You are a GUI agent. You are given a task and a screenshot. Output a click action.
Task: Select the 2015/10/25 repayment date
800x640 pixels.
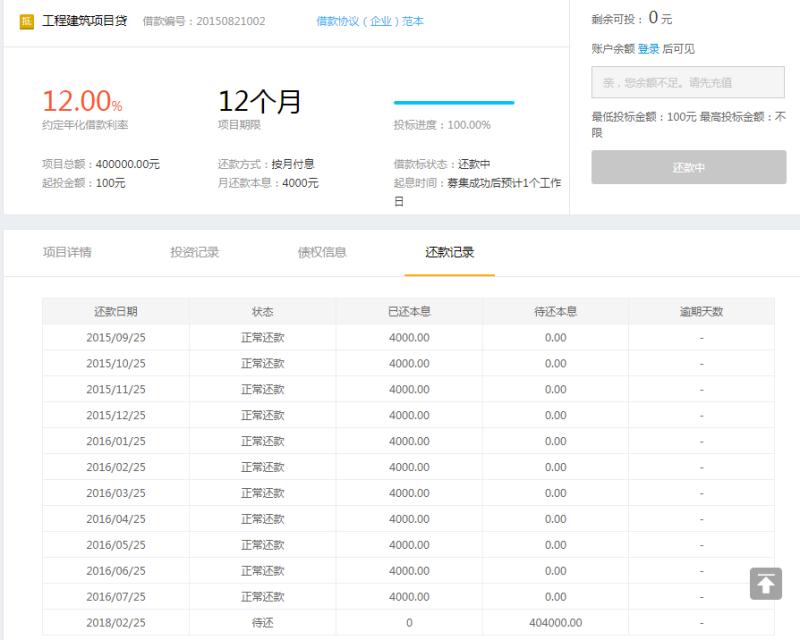pos(116,363)
